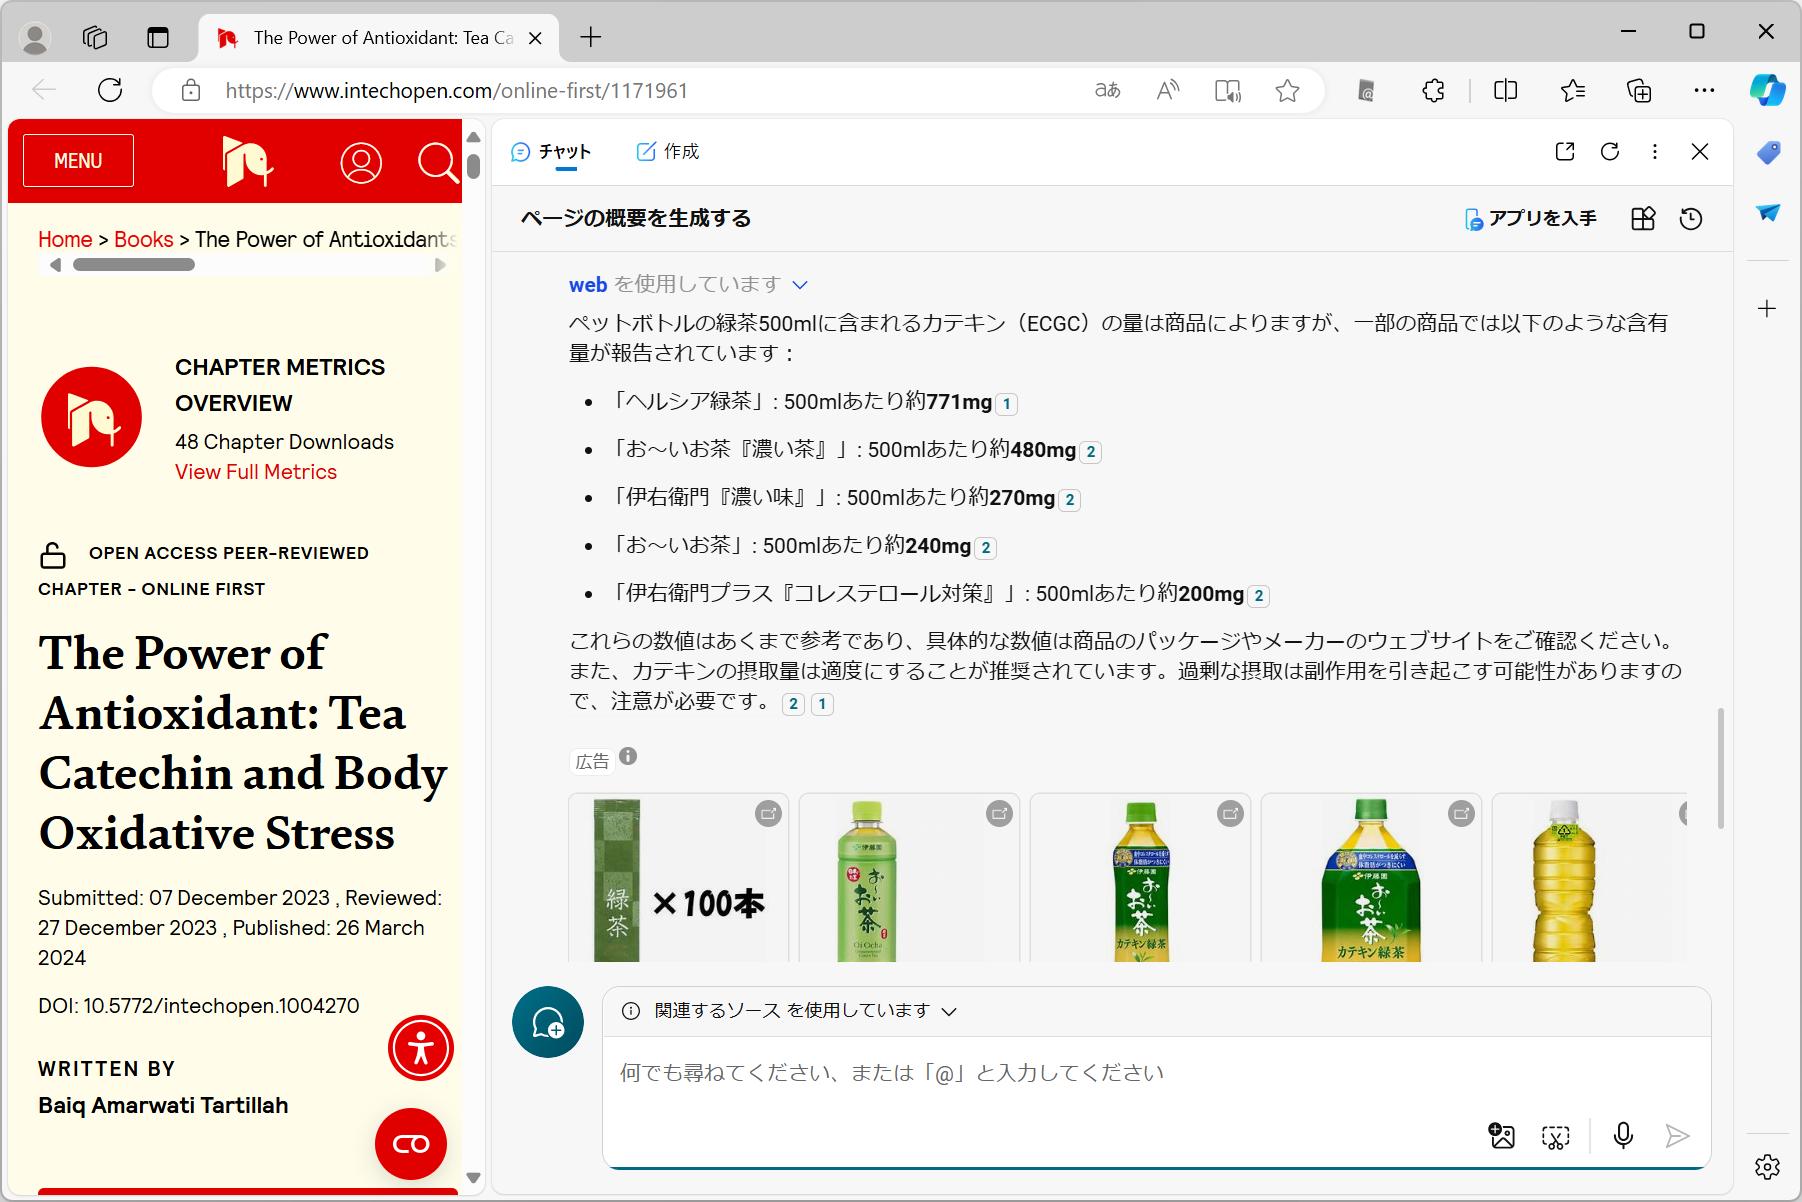Add a screenshot to the chat

(x=1556, y=1136)
